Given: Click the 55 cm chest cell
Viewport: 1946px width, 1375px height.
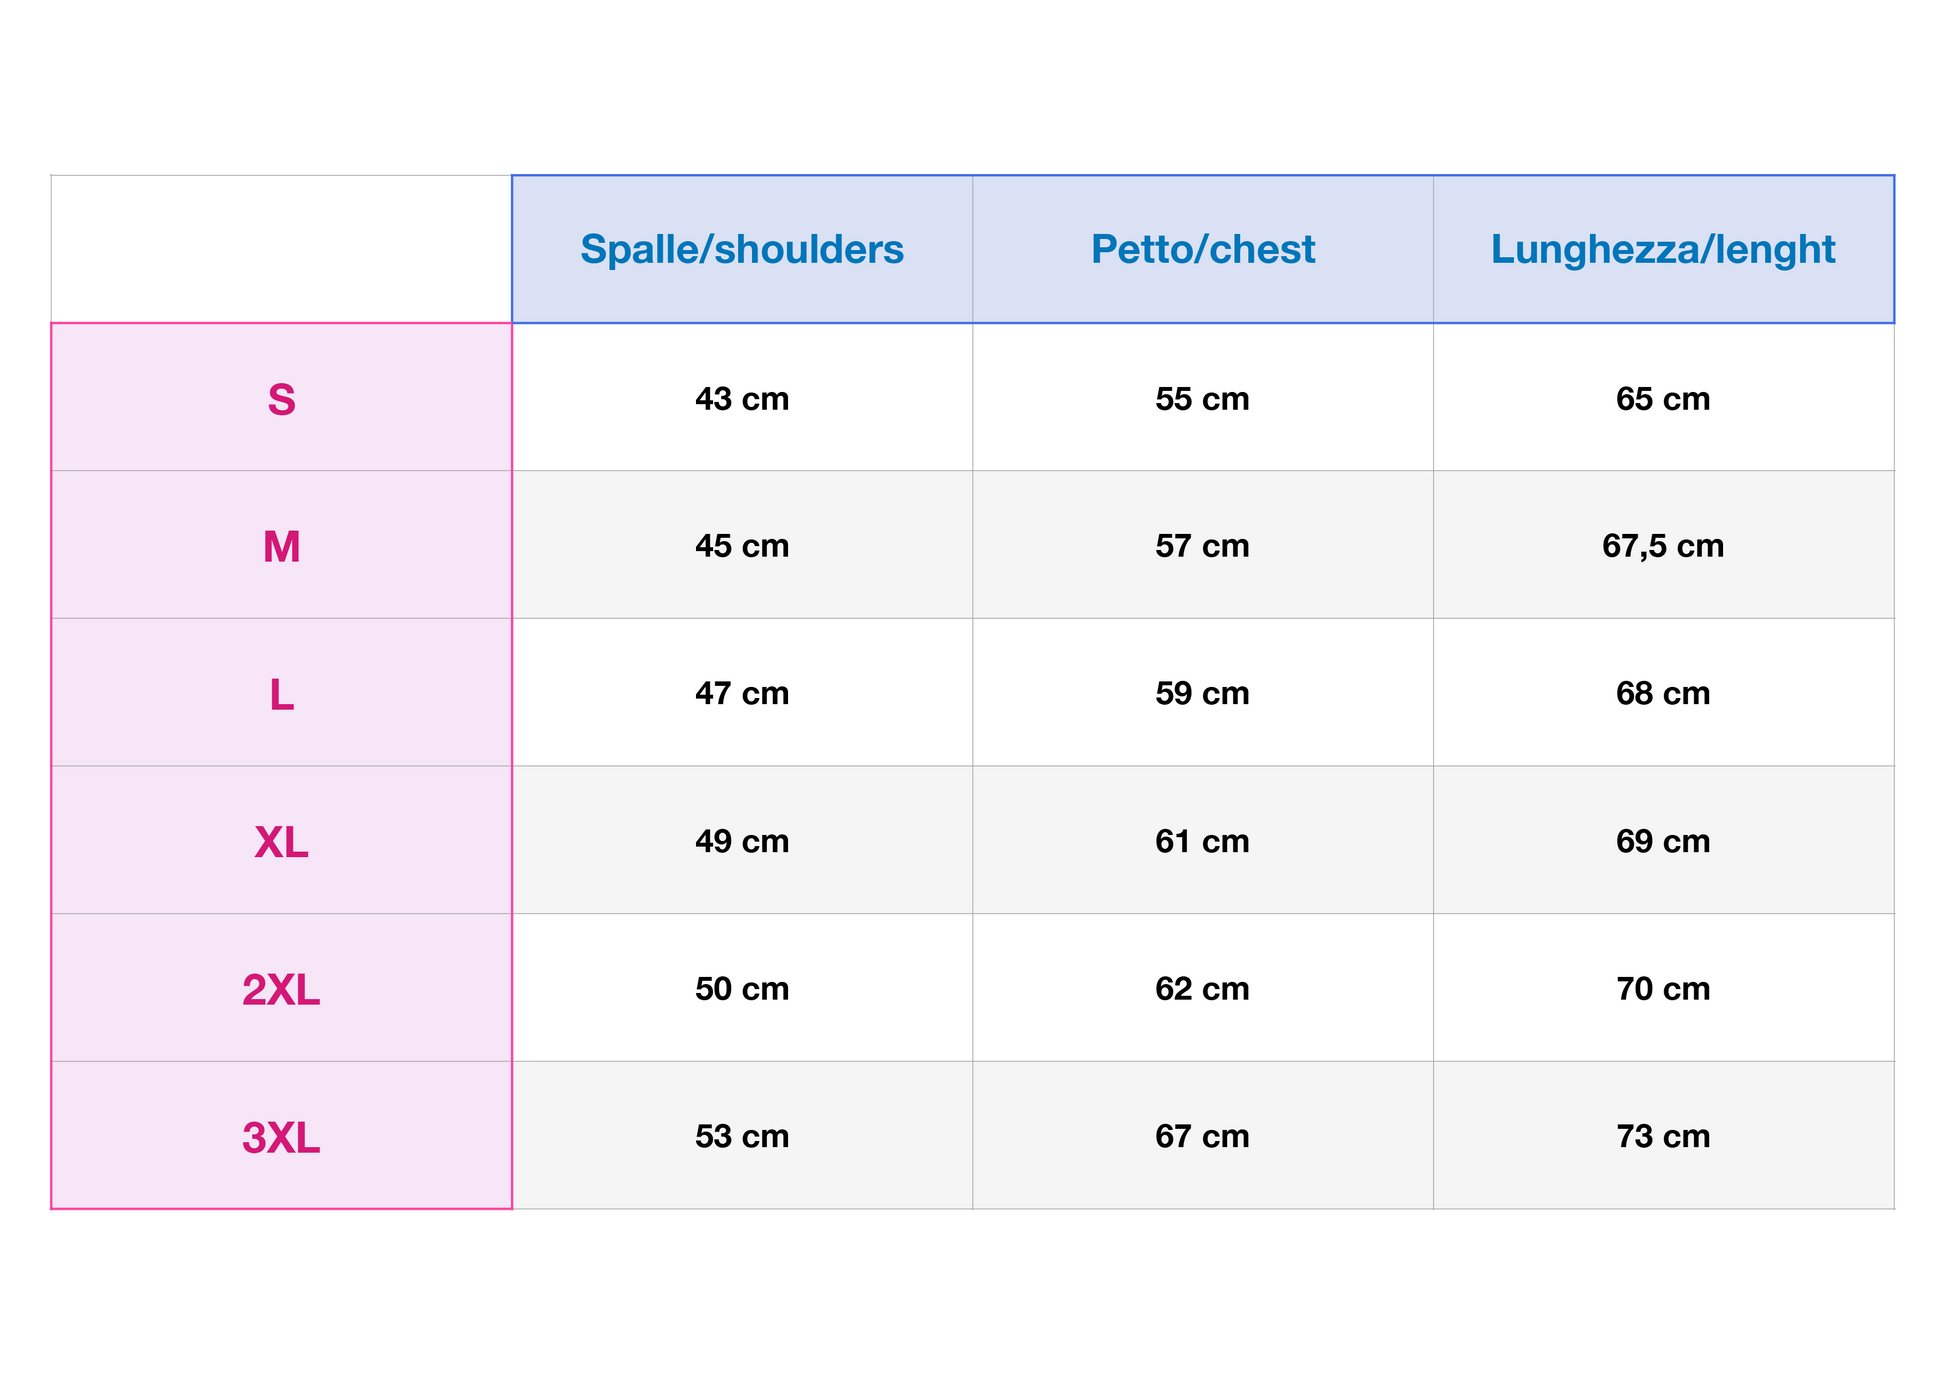Looking at the screenshot, I should tap(1202, 399).
